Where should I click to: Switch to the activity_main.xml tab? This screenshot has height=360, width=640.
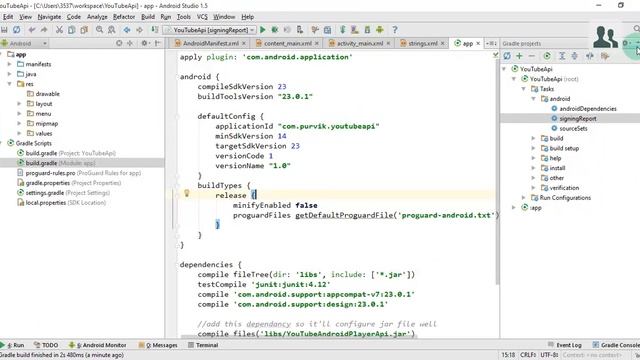tap(360, 43)
